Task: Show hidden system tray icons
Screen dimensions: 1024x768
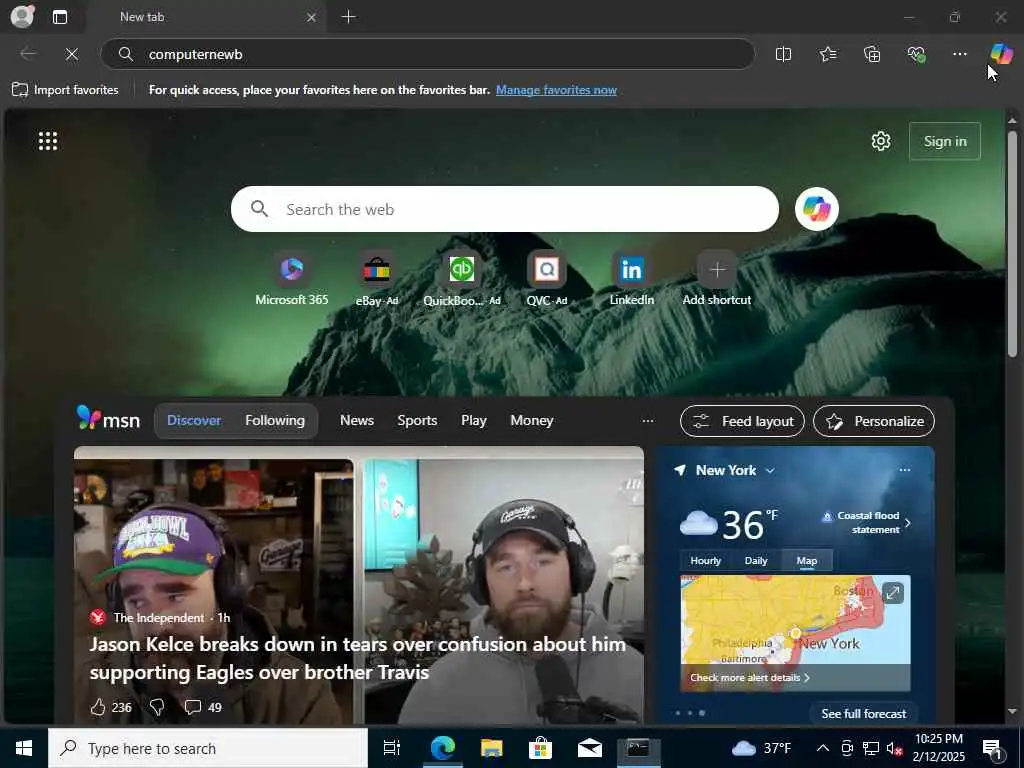Action: 823,748
